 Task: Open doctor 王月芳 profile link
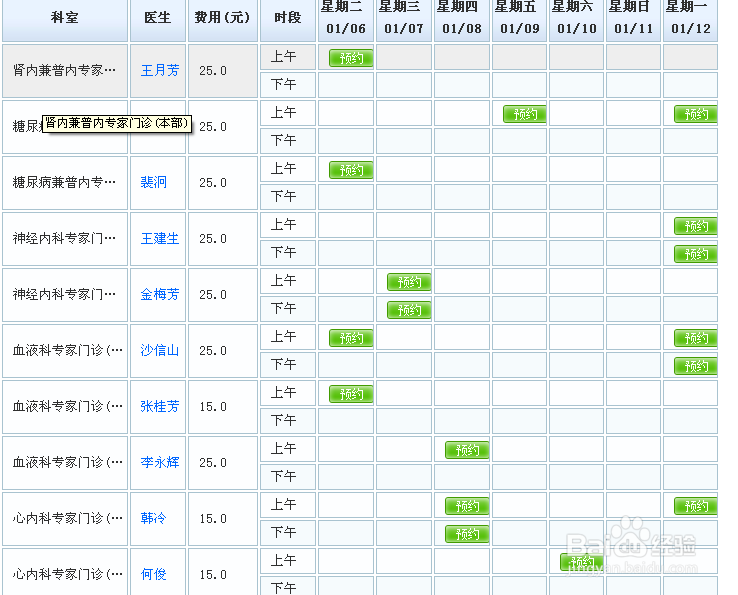pos(160,71)
